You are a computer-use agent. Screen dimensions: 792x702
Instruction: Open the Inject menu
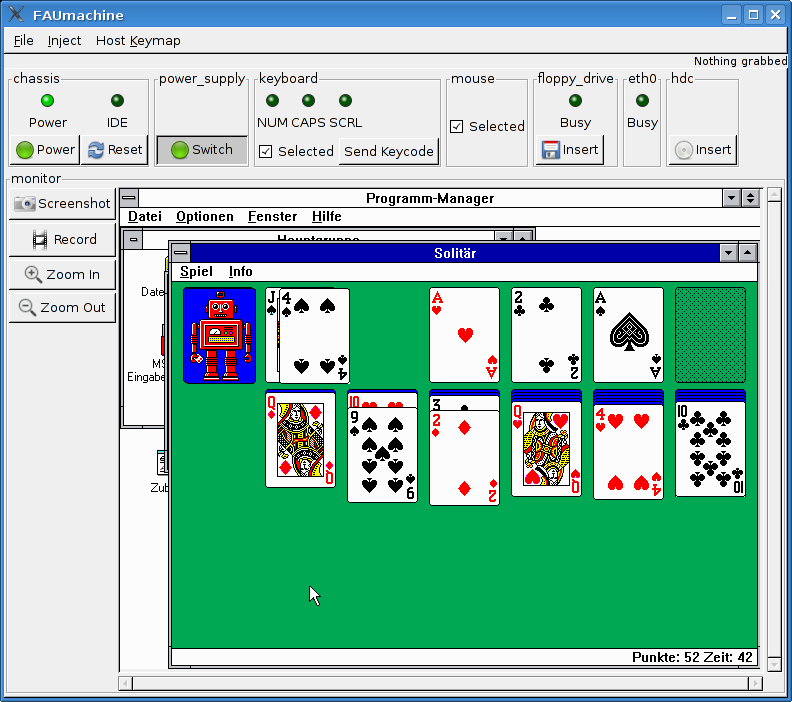[64, 40]
